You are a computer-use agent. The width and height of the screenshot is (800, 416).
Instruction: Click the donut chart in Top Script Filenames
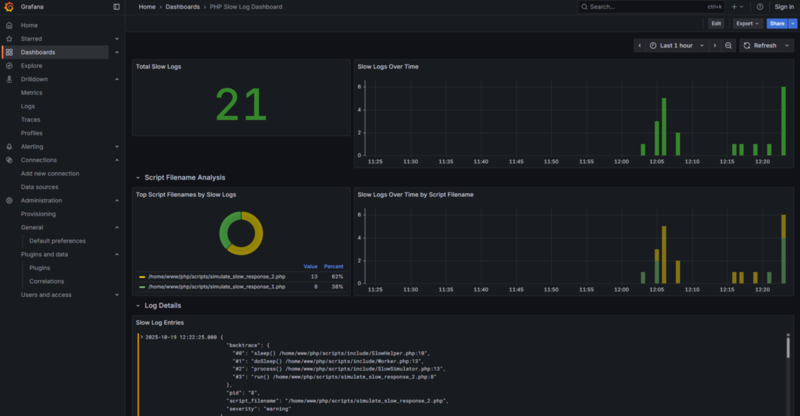click(241, 233)
